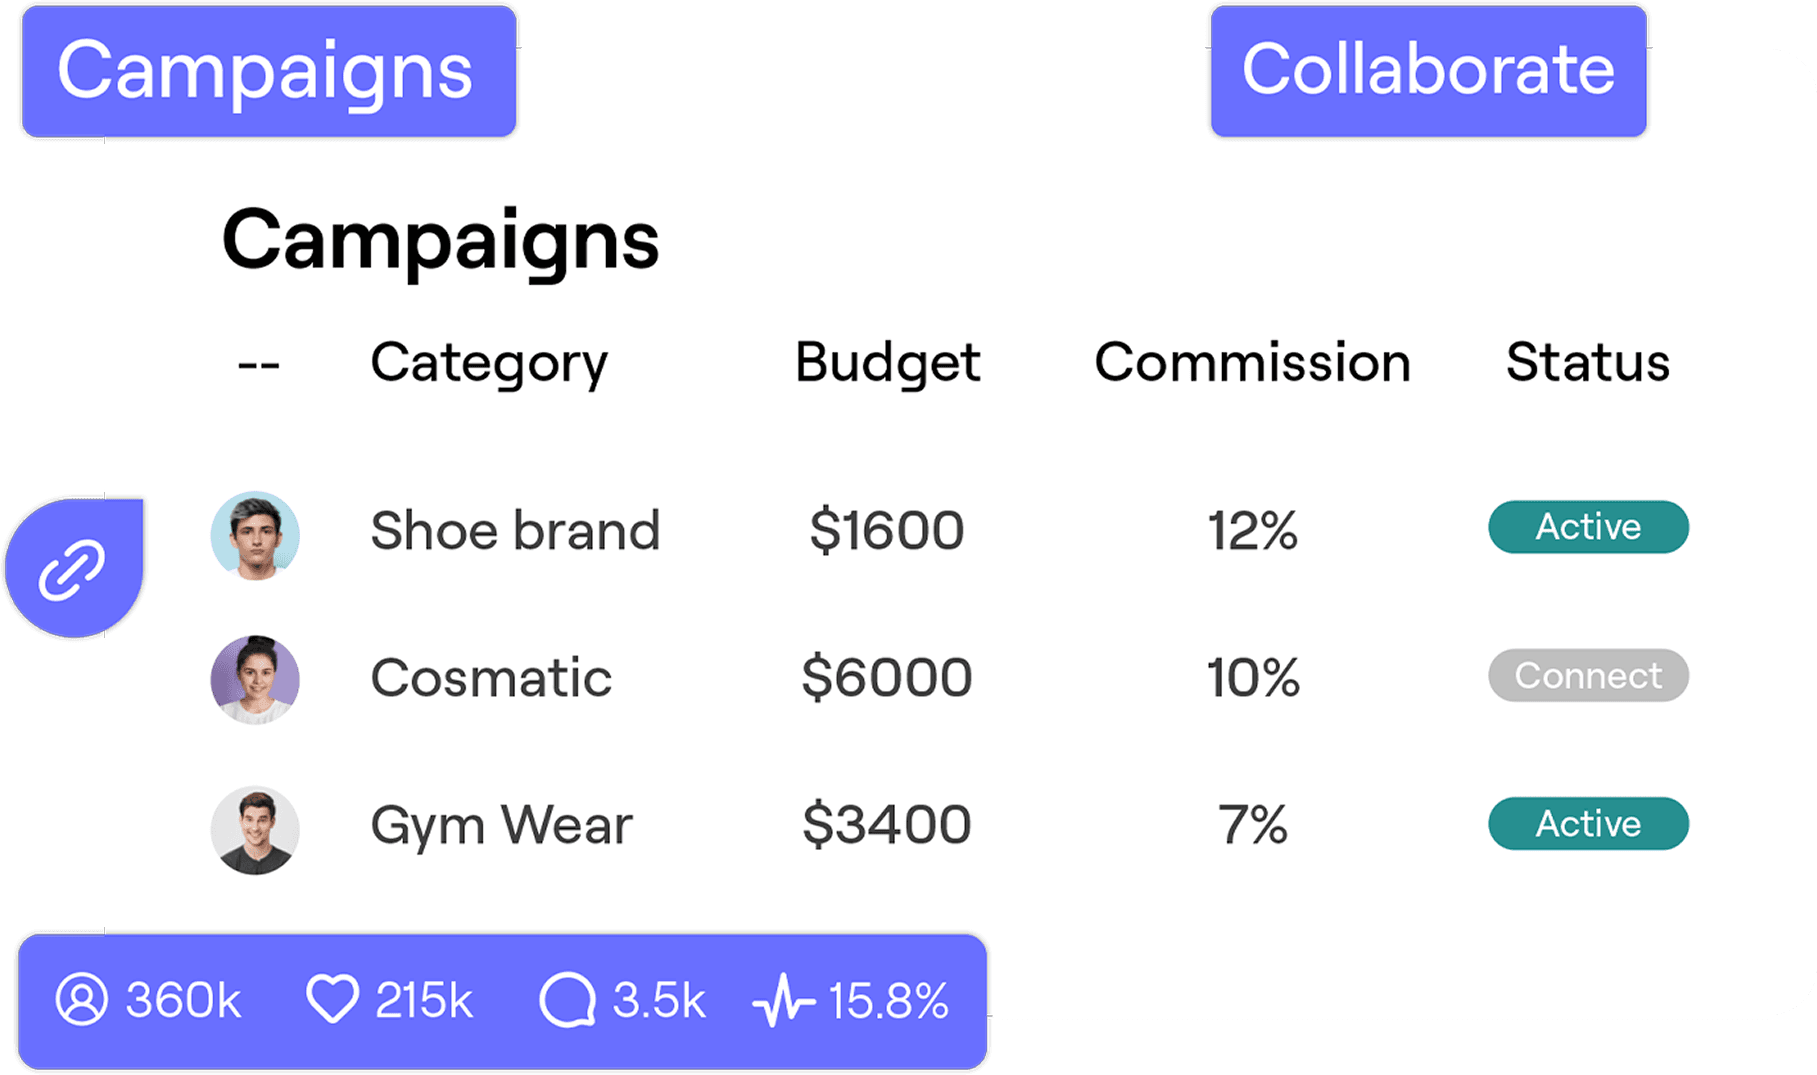Click the Campaigns badge button
This screenshot has height=1075, width=1817.
[269, 71]
